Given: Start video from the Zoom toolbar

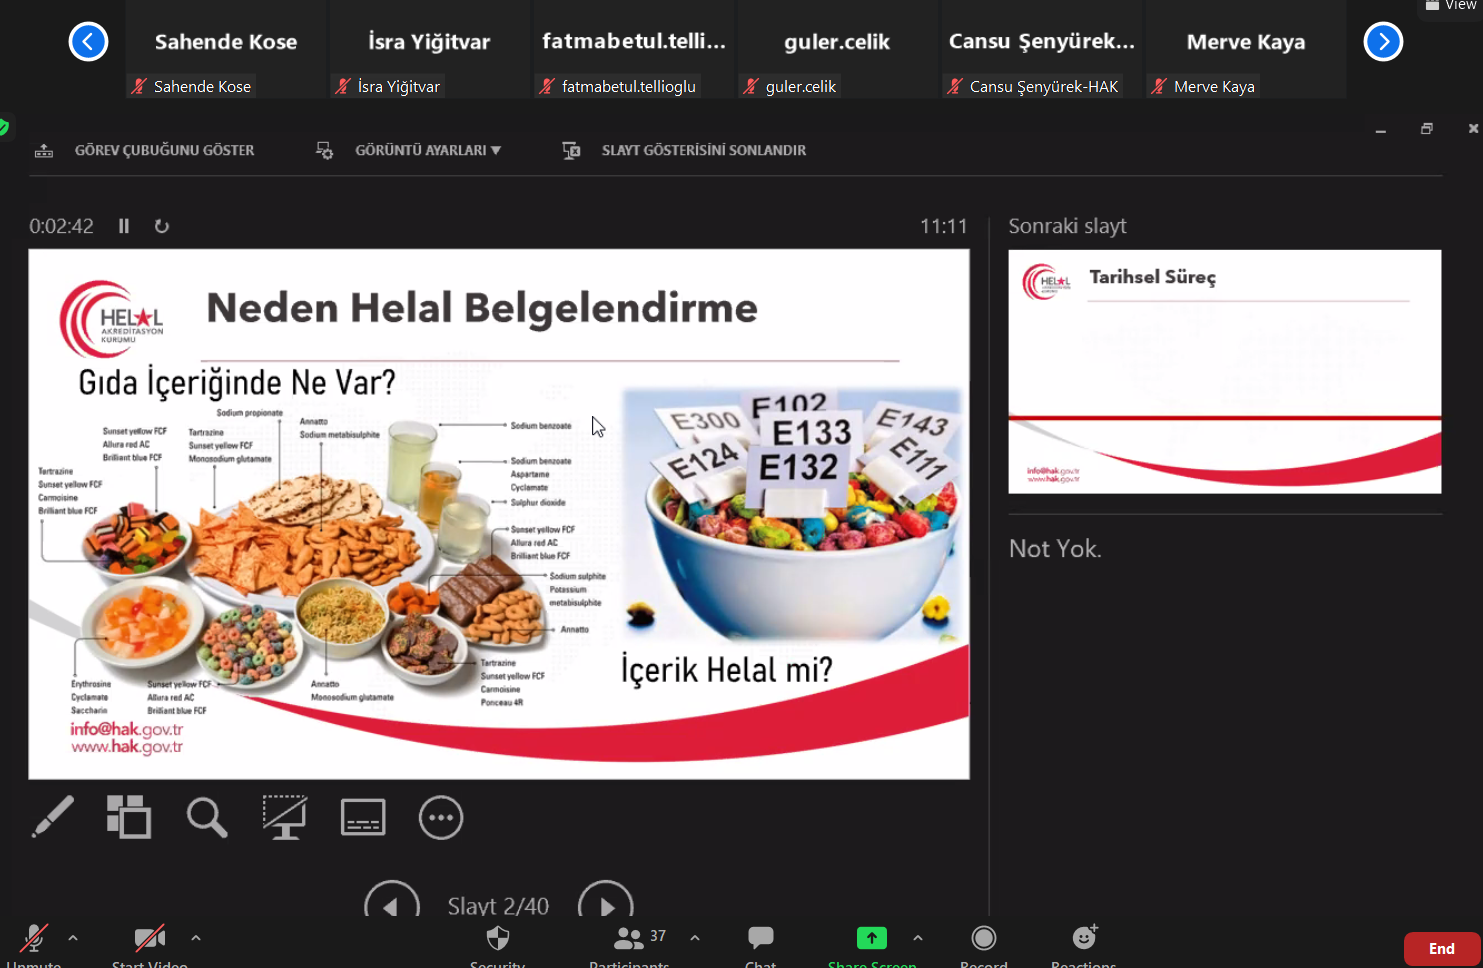Looking at the screenshot, I should point(150,942).
